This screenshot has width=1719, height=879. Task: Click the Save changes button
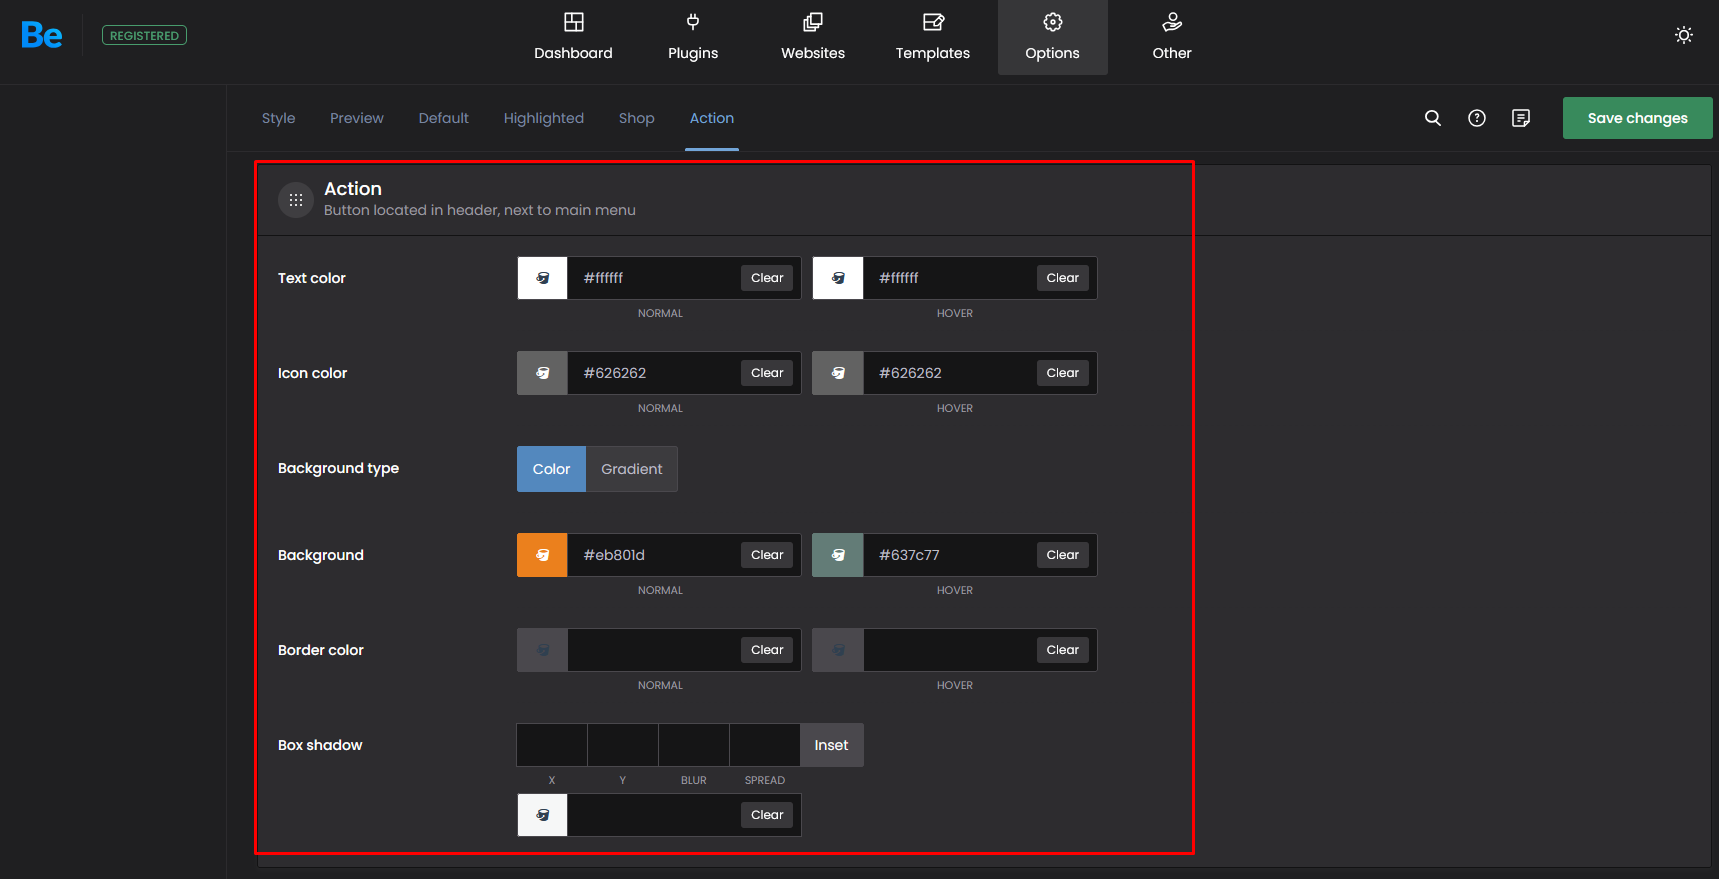click(x=1637, y=118)
